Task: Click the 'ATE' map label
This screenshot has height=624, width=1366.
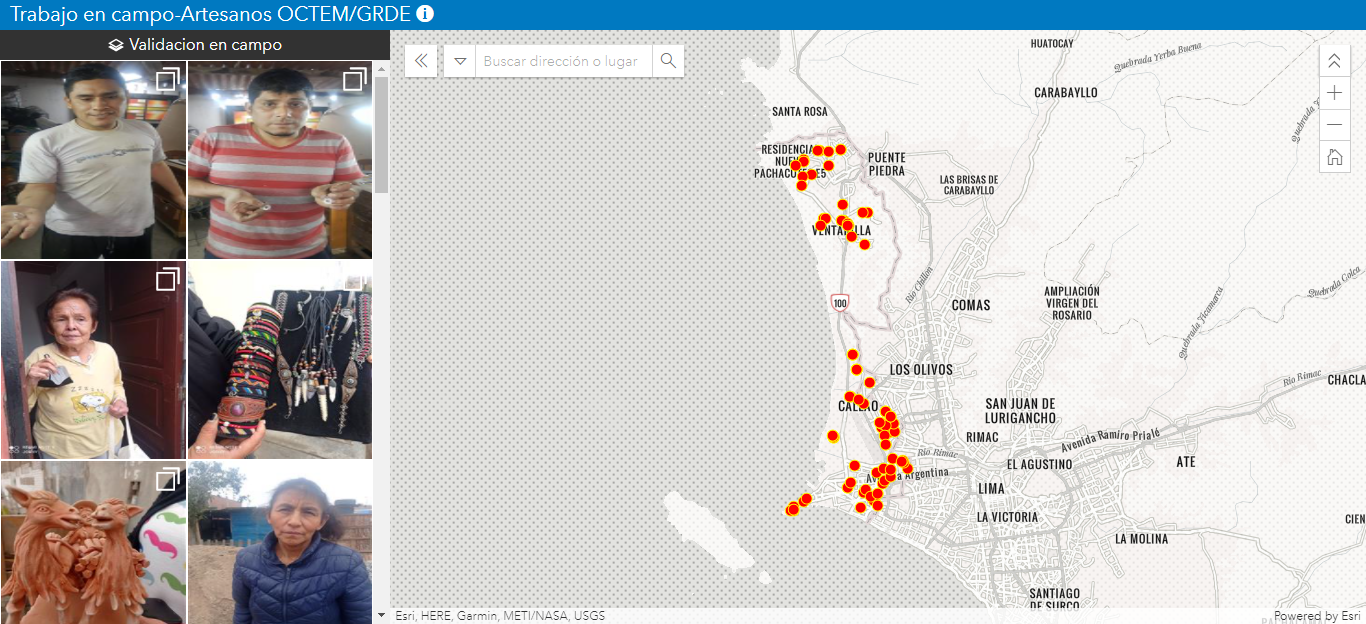Action: [x=1186, y=462]
